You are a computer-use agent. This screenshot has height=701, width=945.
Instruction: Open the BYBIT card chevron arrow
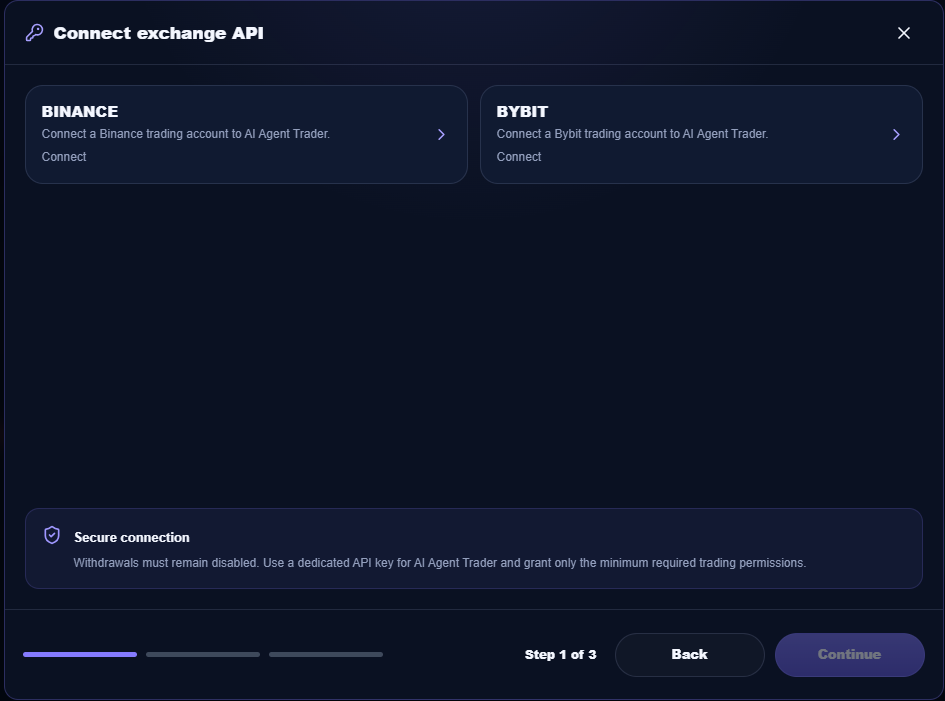896,134
